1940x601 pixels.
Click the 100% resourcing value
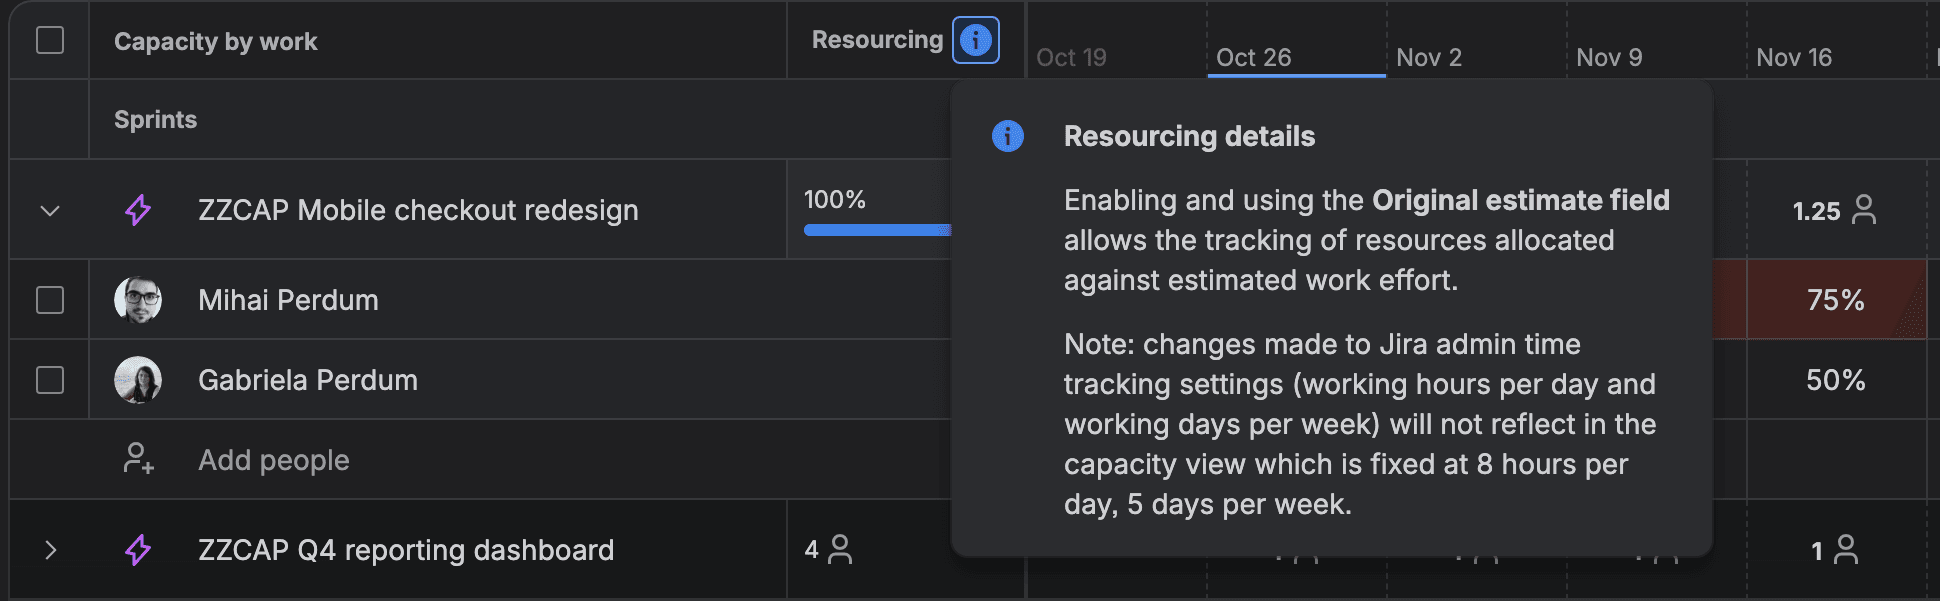(x=835, y=200)
